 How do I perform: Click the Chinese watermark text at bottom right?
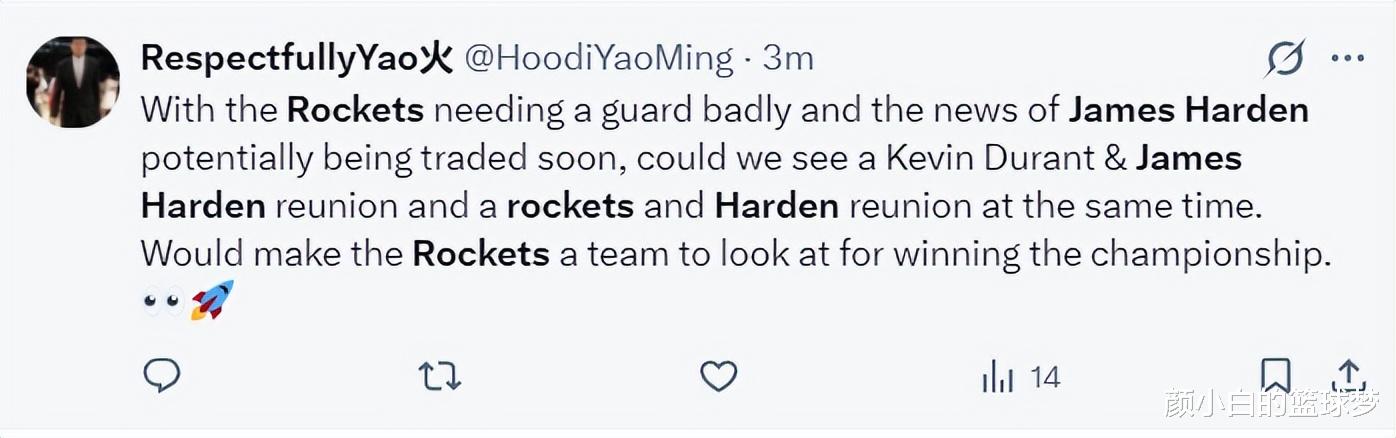pos(1272,404)
